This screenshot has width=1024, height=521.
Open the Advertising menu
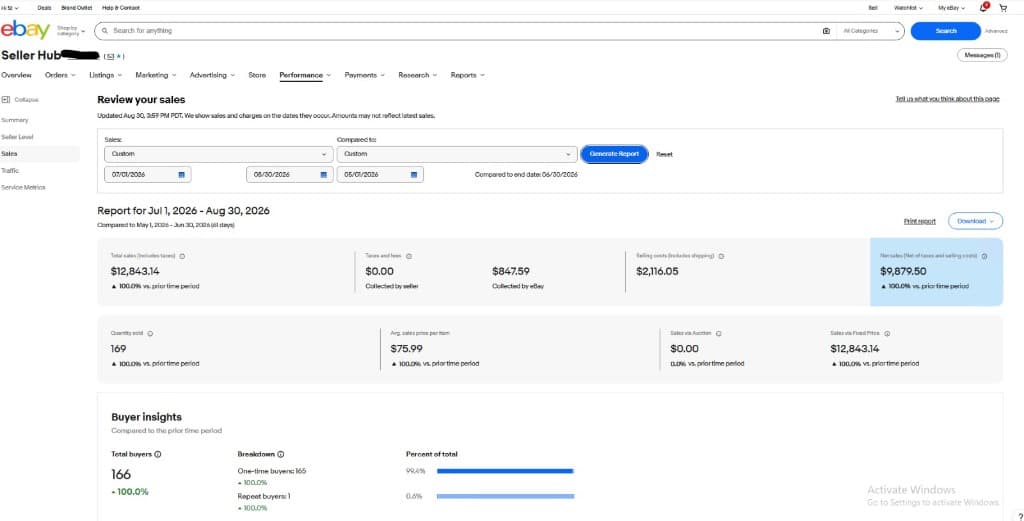coord(212,75)
